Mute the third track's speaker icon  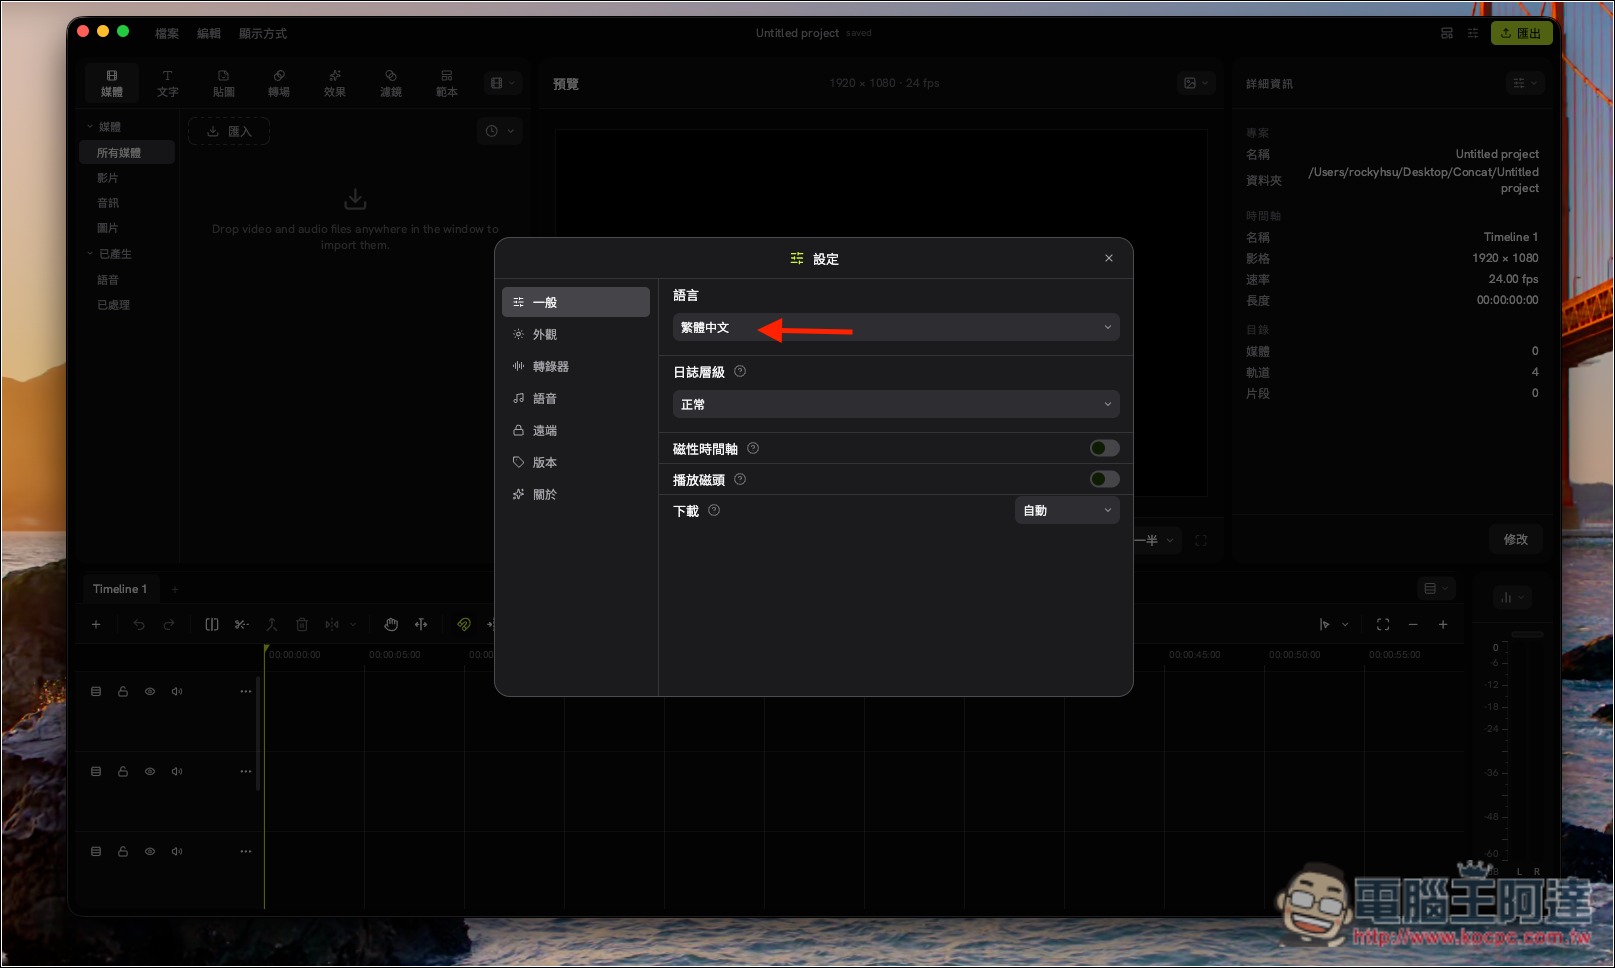[x=177, y=851]
